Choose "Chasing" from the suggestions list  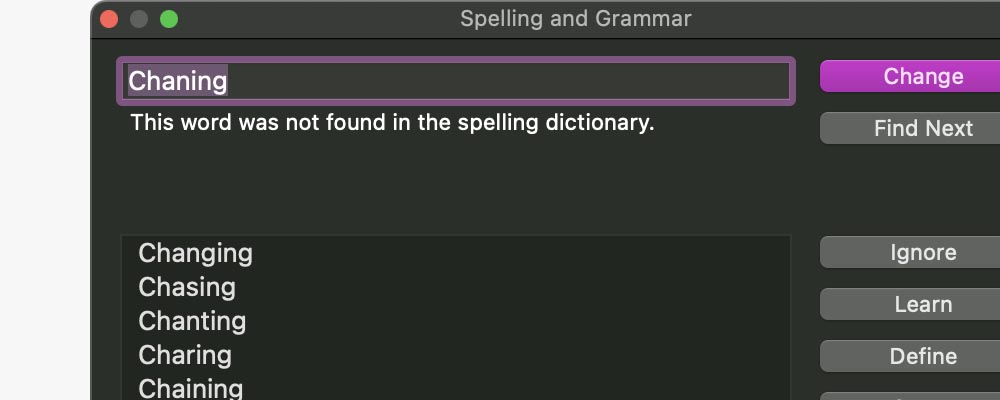click(x=187, y=288)
